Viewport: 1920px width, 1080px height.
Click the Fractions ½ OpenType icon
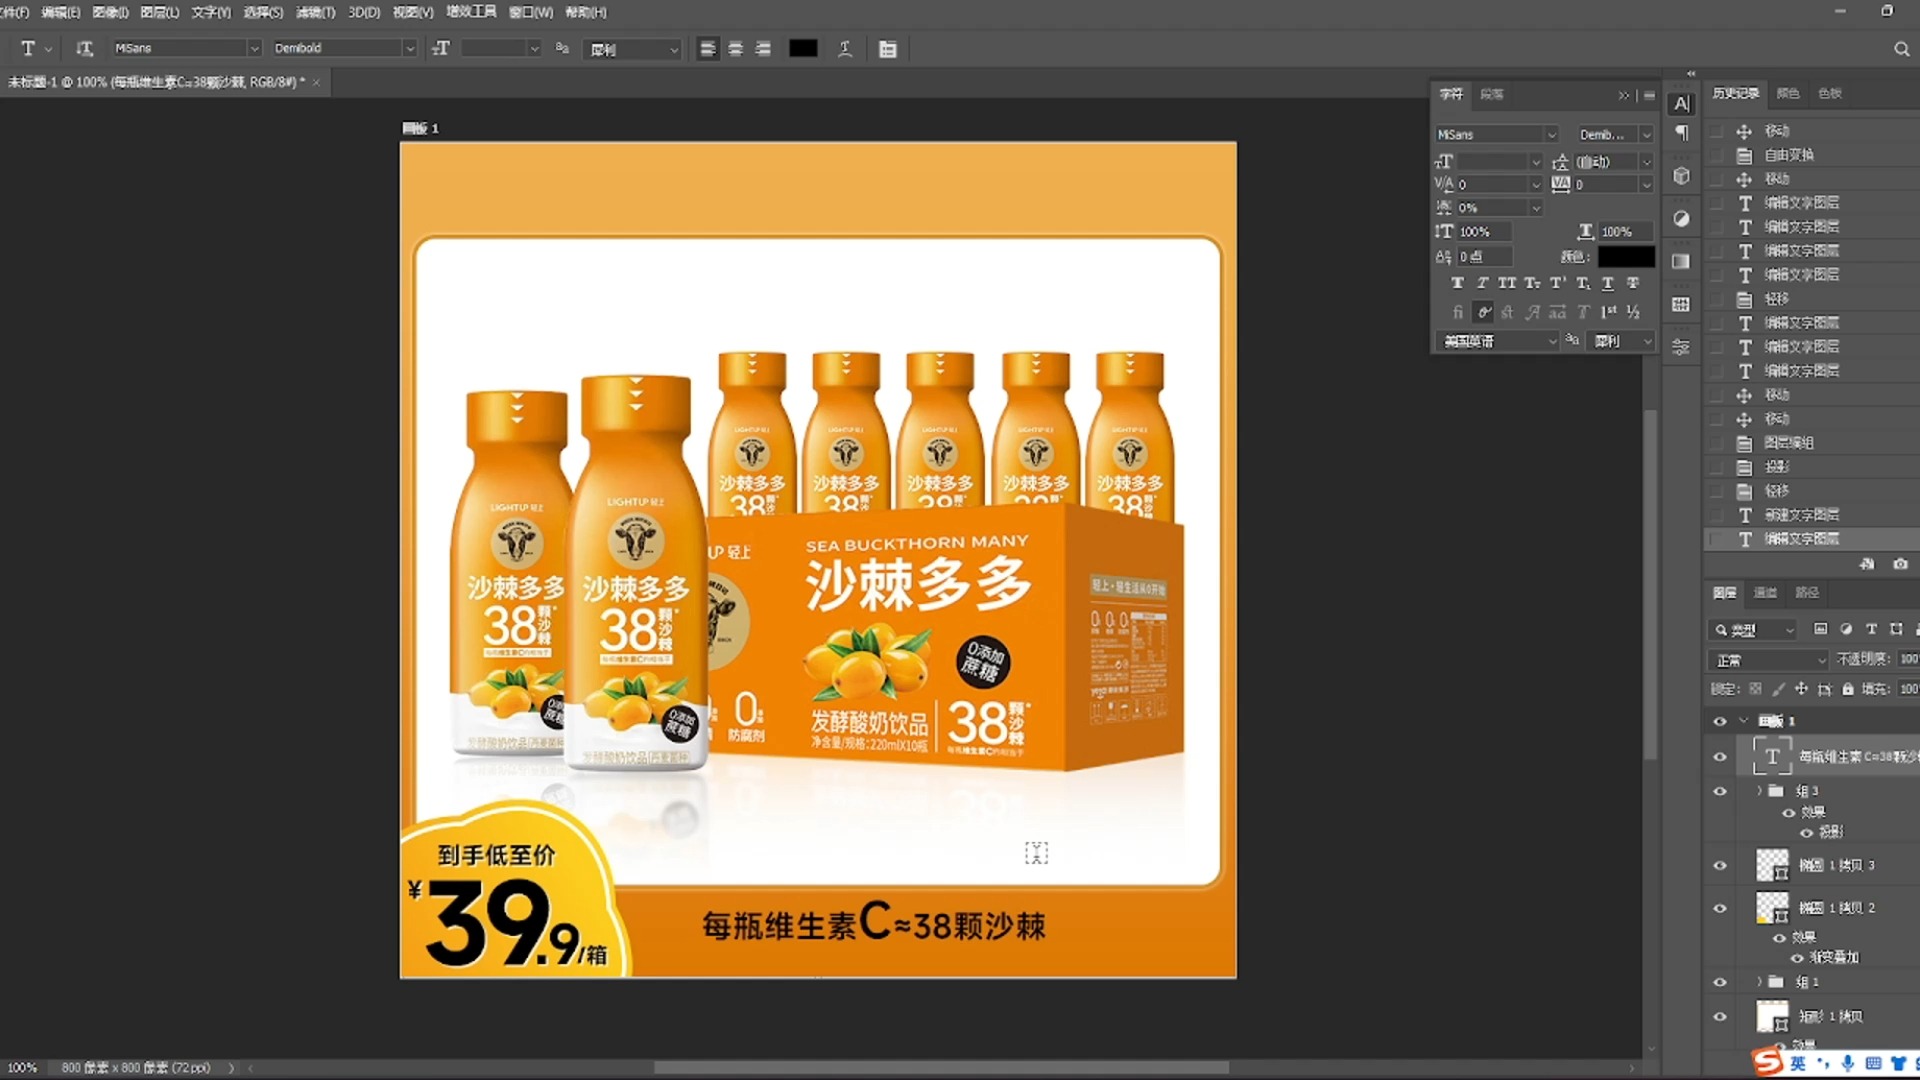pos(1632,312)
